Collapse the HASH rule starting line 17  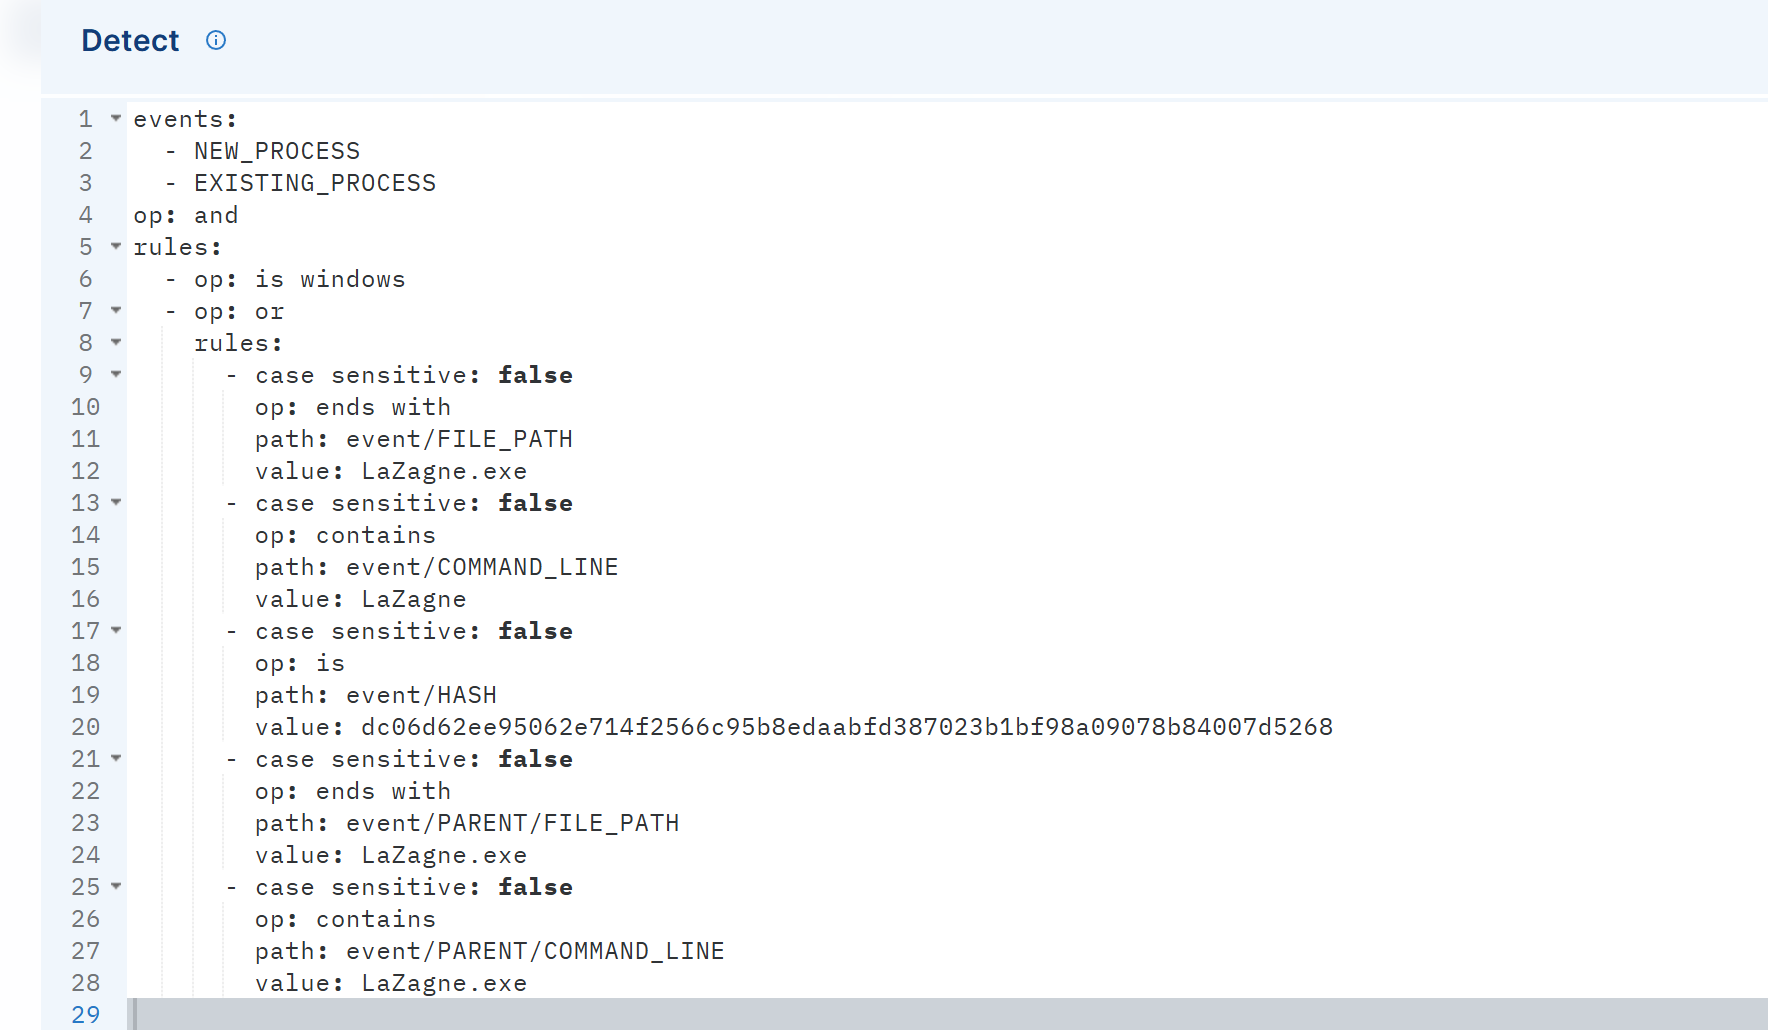click(x=116, y=630)
